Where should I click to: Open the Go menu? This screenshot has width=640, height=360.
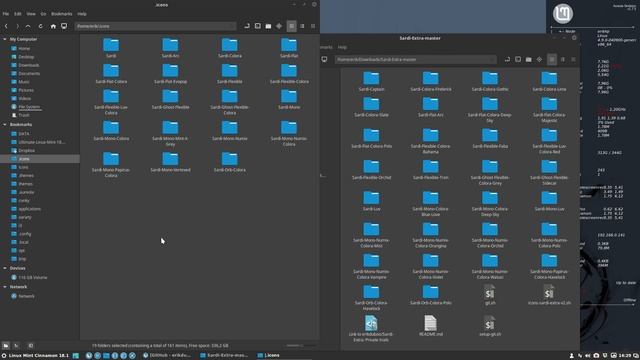coord(43,14)
